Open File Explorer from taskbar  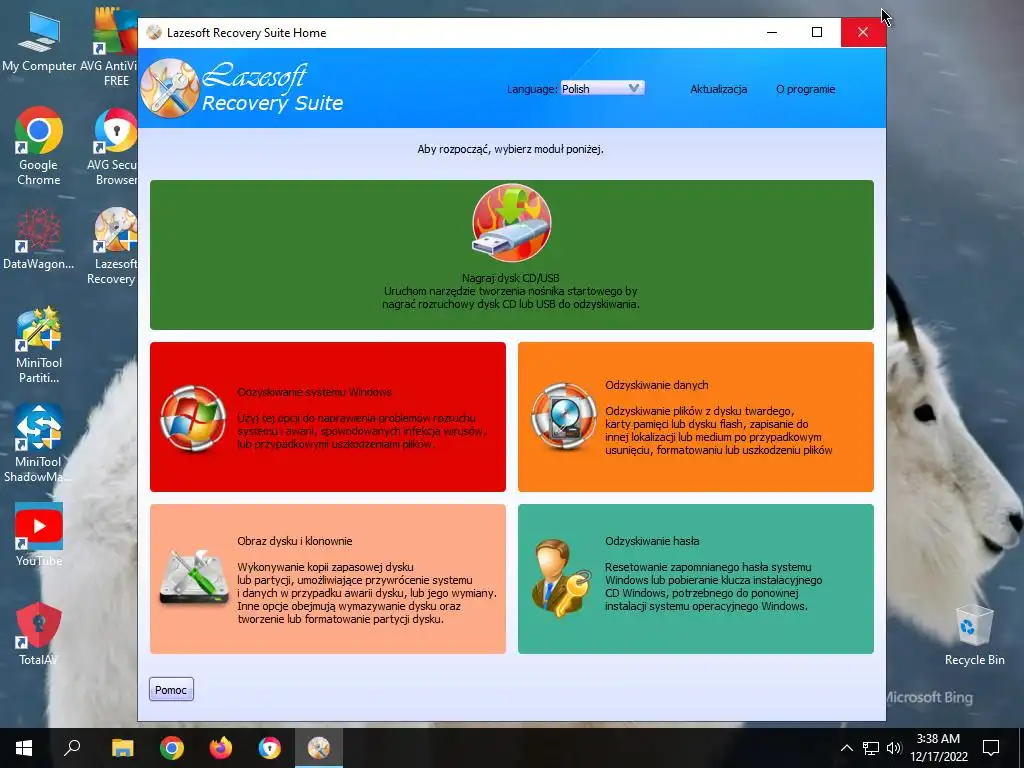[x=122, y=748]
